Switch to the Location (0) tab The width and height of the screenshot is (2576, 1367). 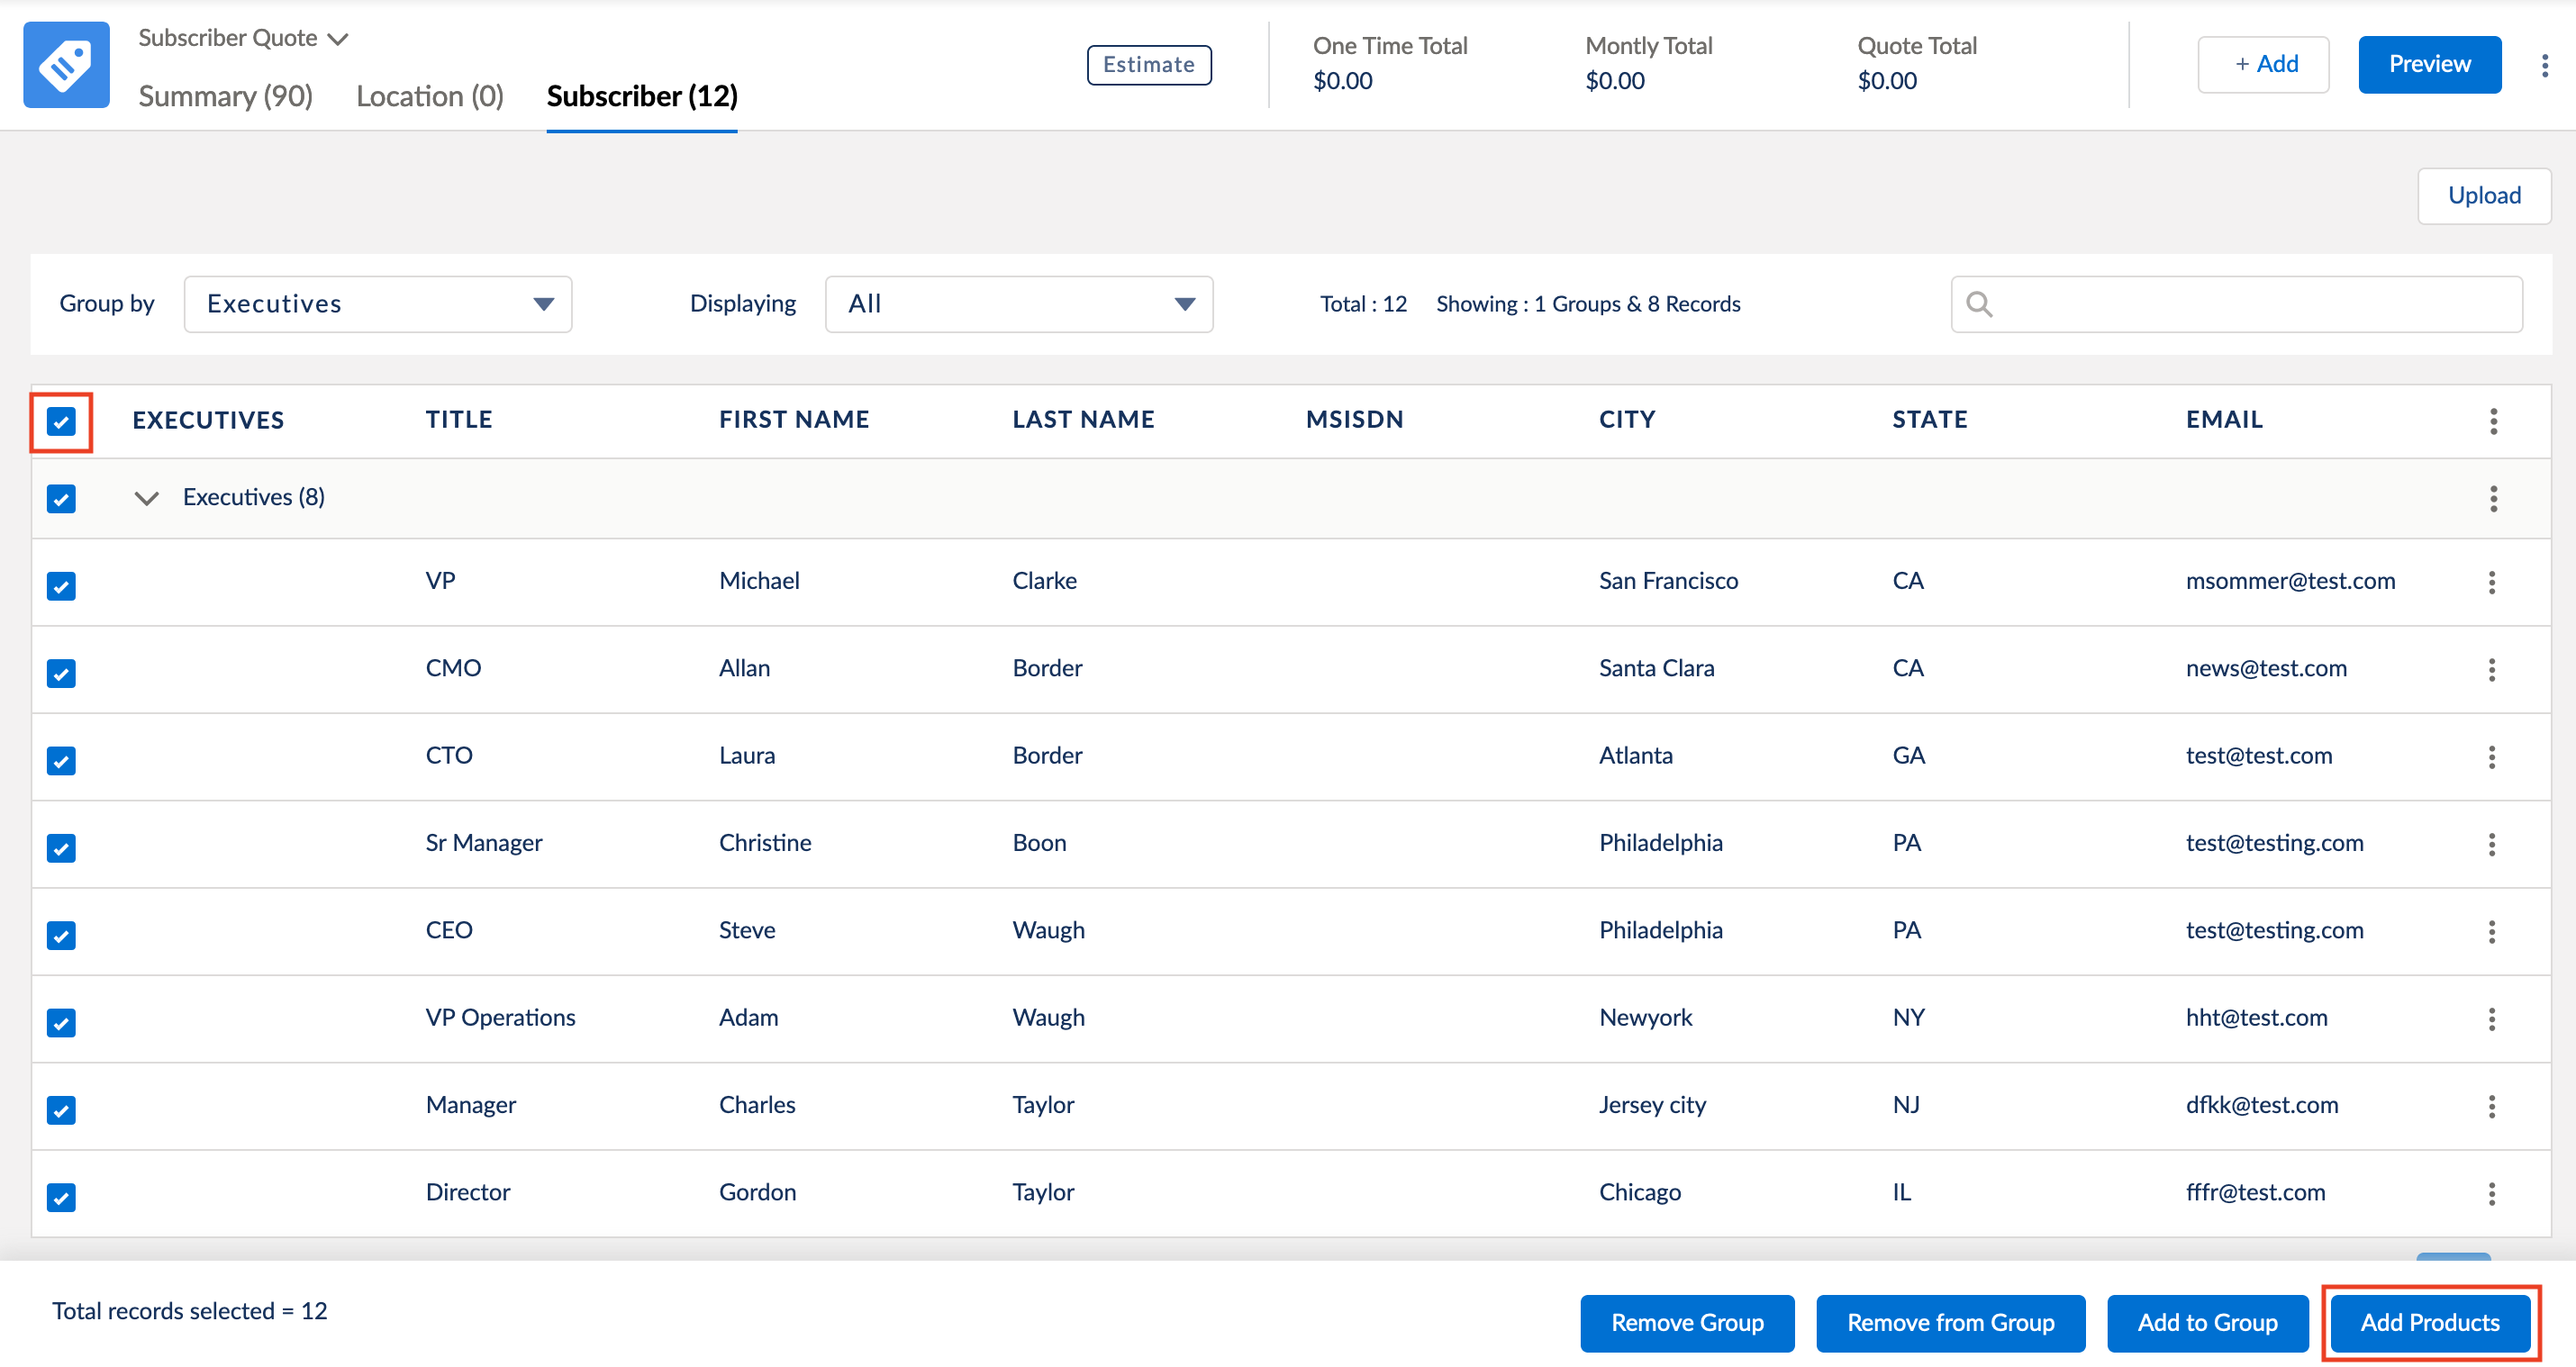(430, 96)
